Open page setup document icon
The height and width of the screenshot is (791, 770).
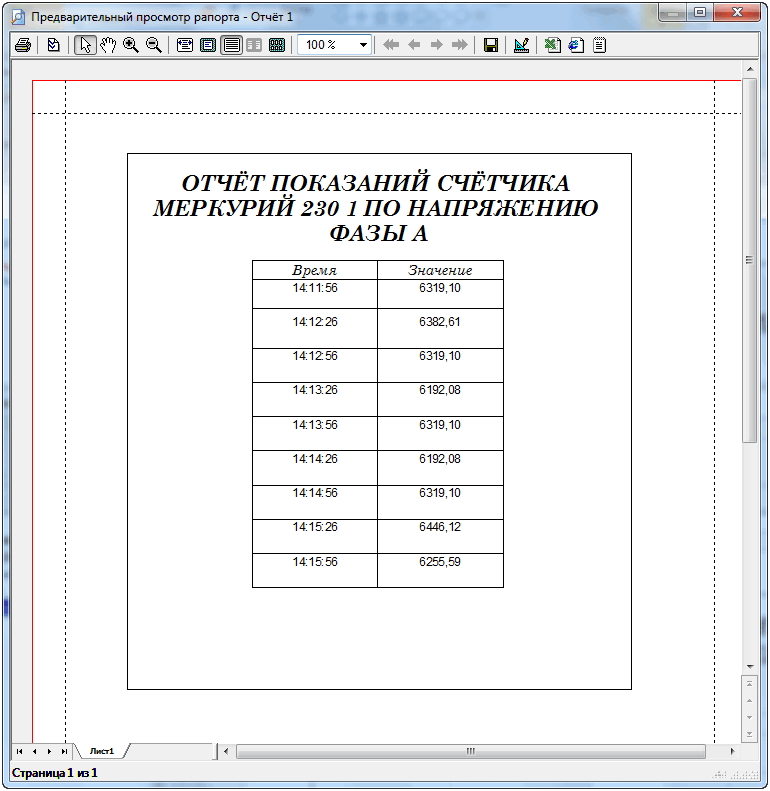(x=53, y=45)
